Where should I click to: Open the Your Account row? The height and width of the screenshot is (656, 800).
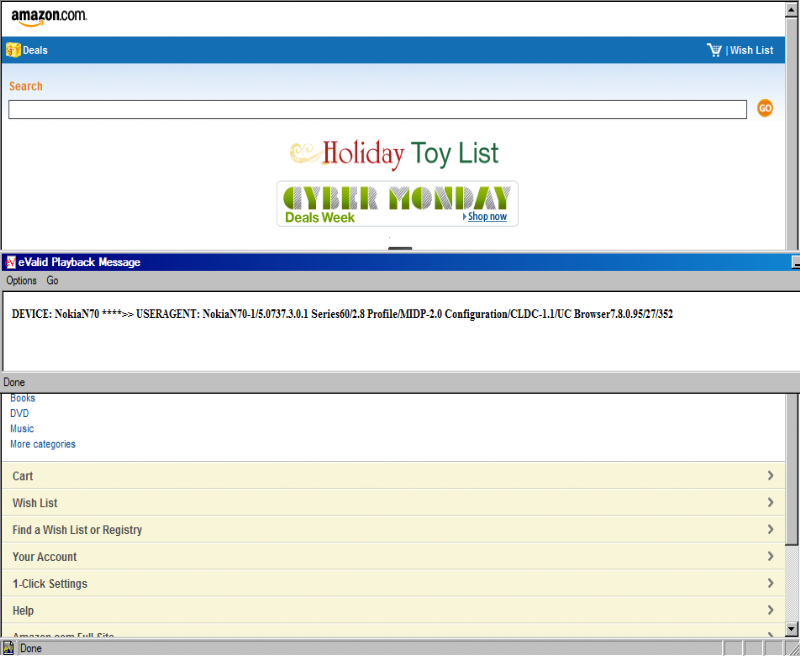(x=393, y=557)
